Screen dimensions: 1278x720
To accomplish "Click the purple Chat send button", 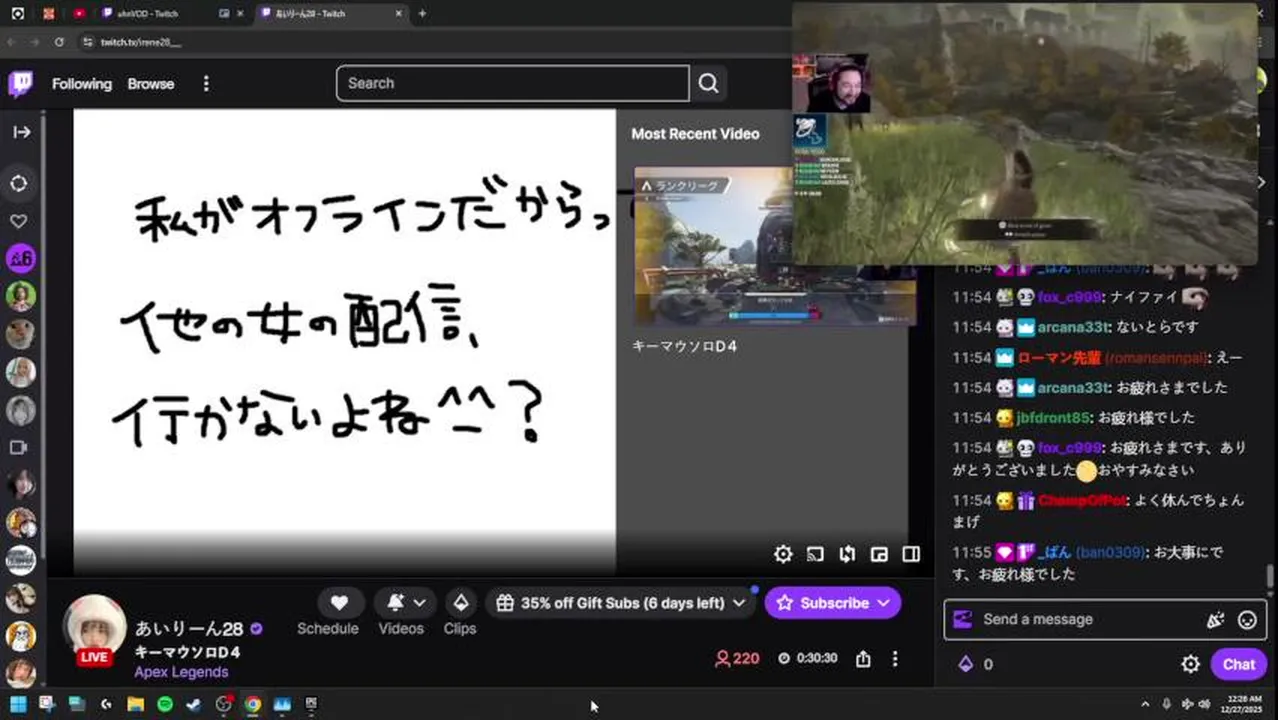I will [x=1238, y=664].
